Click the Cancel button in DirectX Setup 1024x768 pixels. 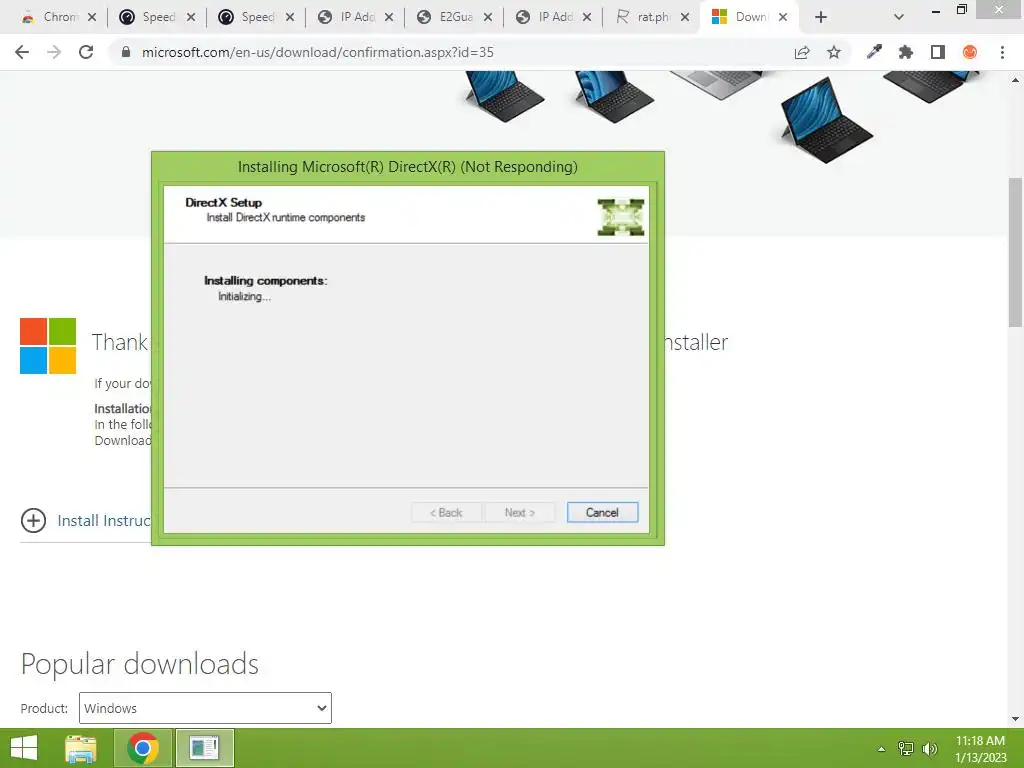[602, 513]
